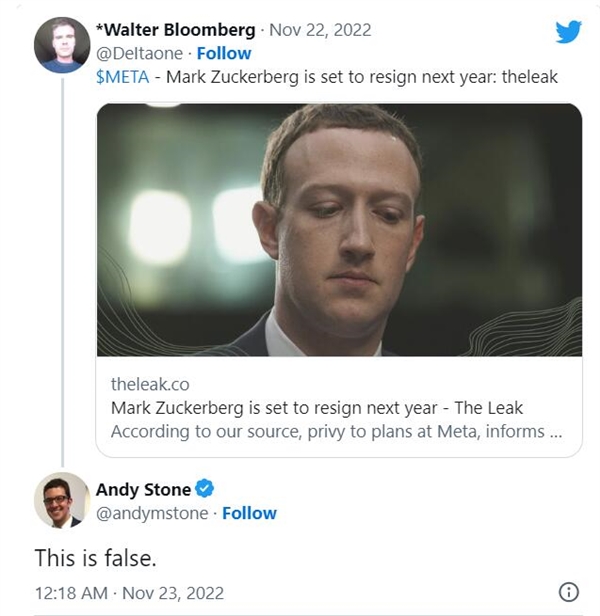Open the $META cashtag link
Screen dimensions: 600x616
click(123, 77)
